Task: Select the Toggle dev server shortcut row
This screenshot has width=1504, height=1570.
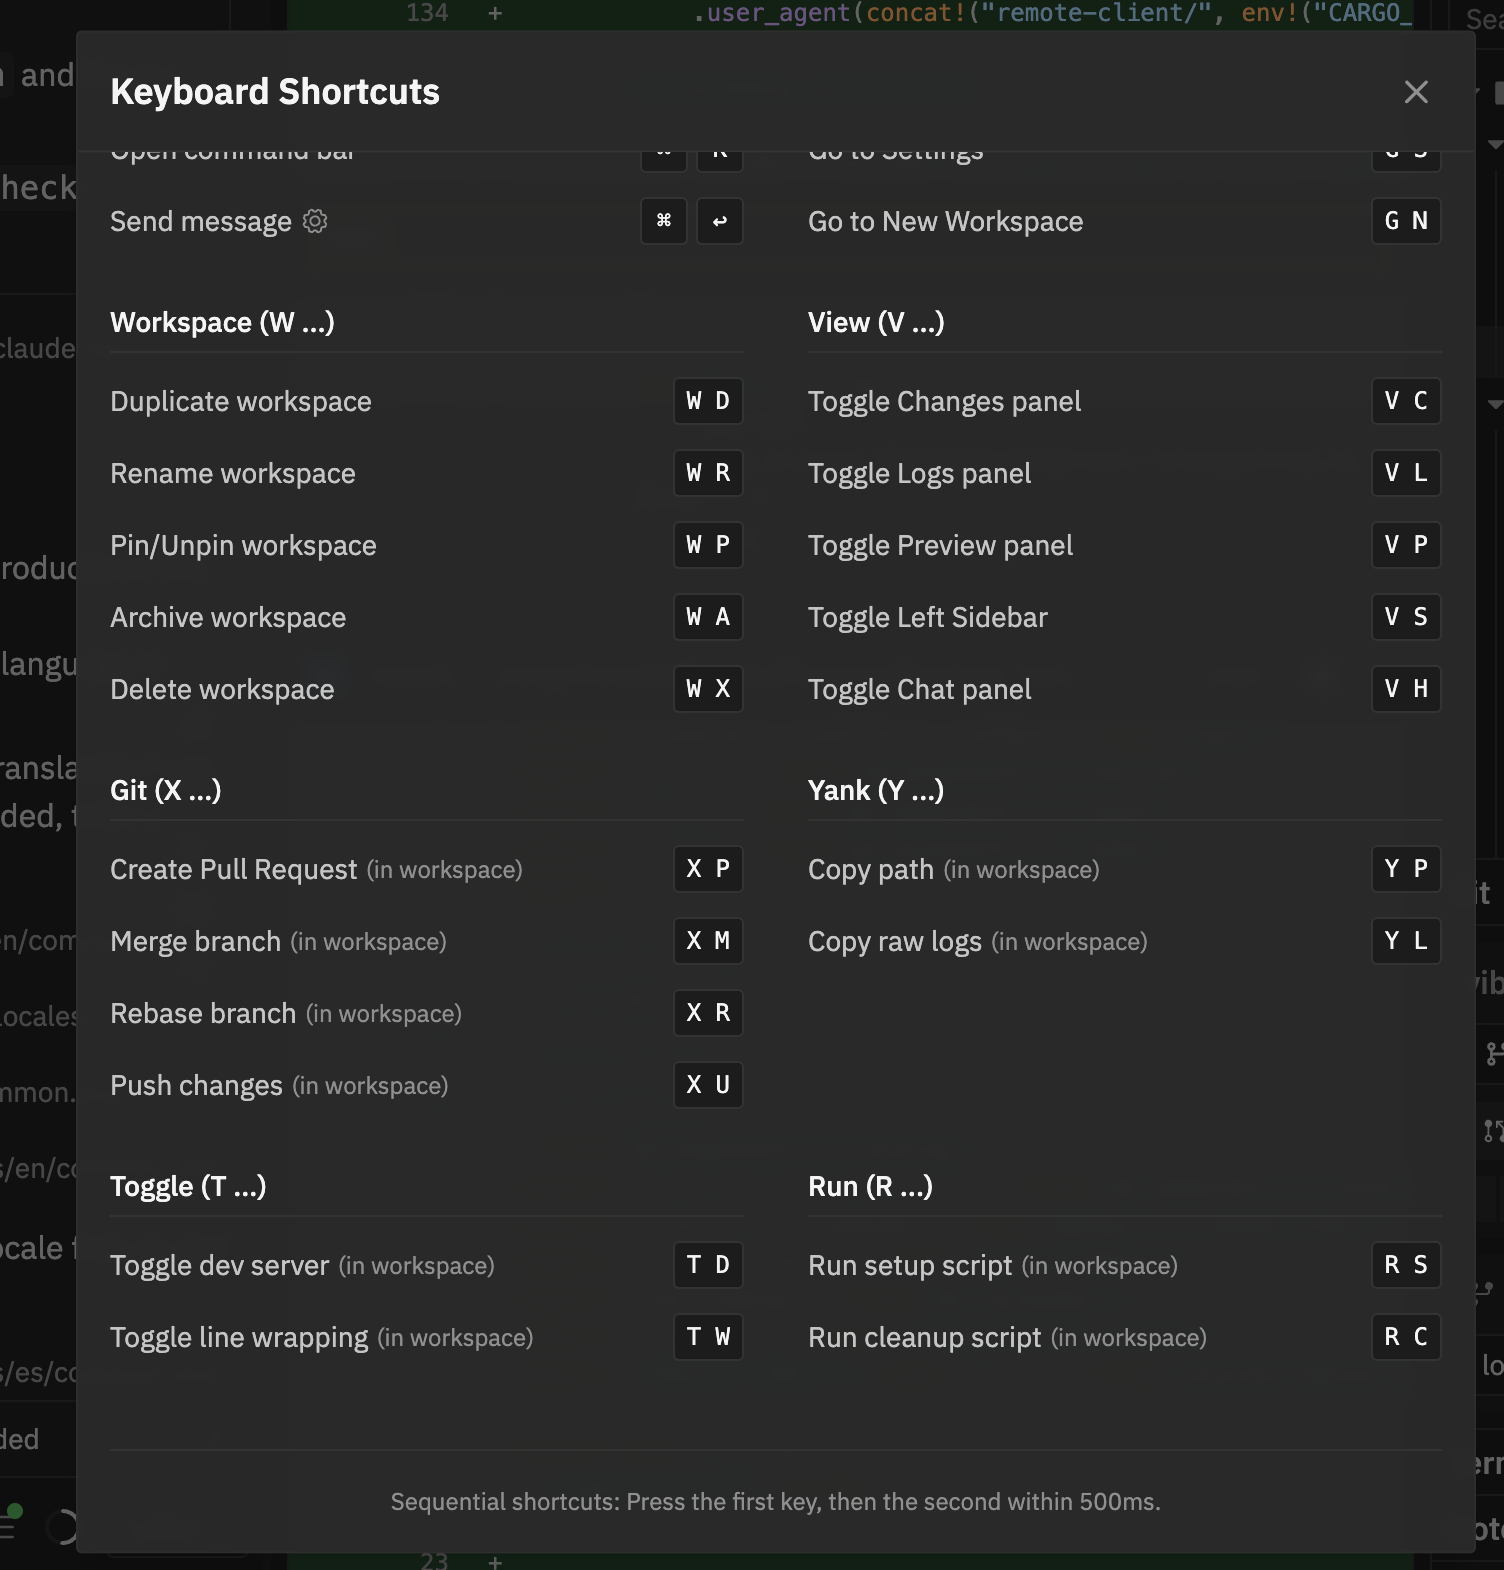Action: pyautogui.click(x=426, y=1265)
